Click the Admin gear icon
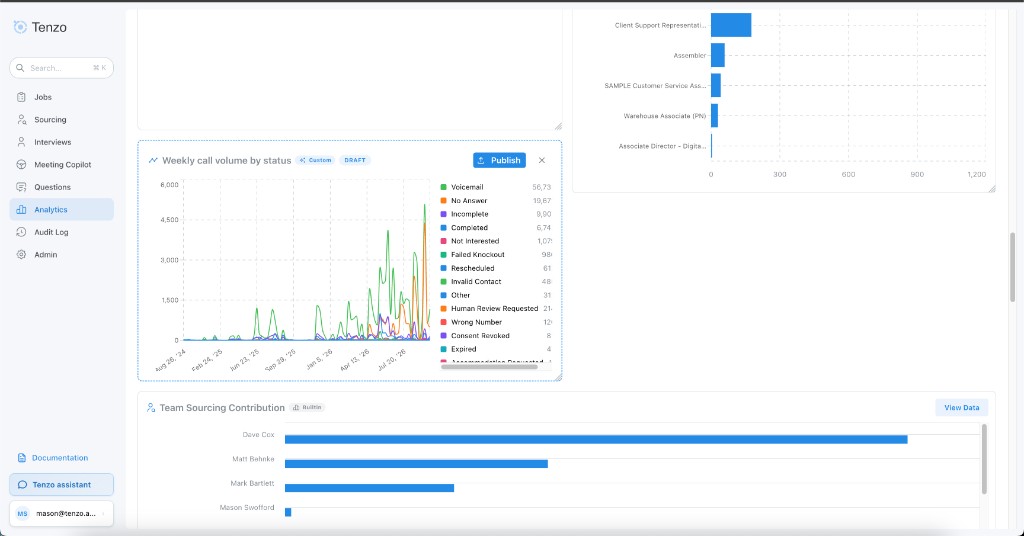Viewport: 1024px width, 536px height. coord(22,255)
